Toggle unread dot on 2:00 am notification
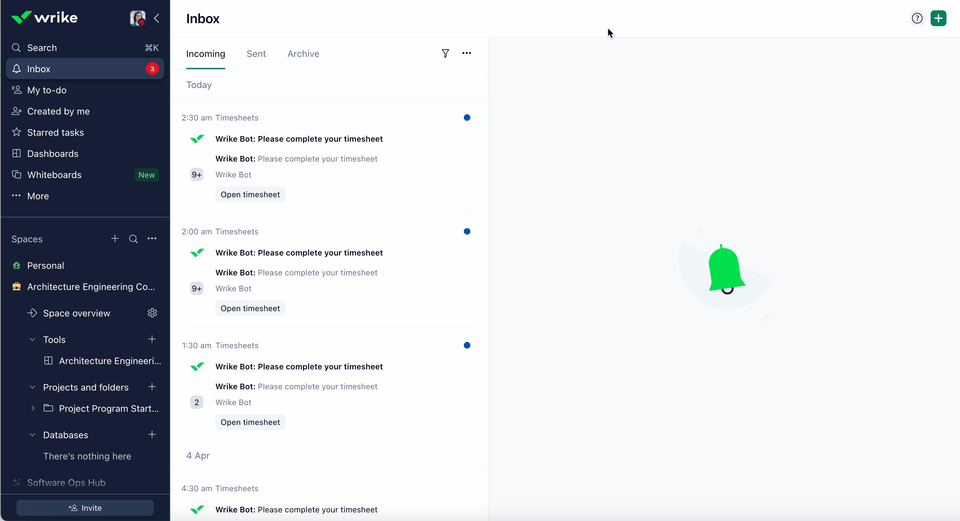This screenshot has width=960, height=521. tap(467, 231)
